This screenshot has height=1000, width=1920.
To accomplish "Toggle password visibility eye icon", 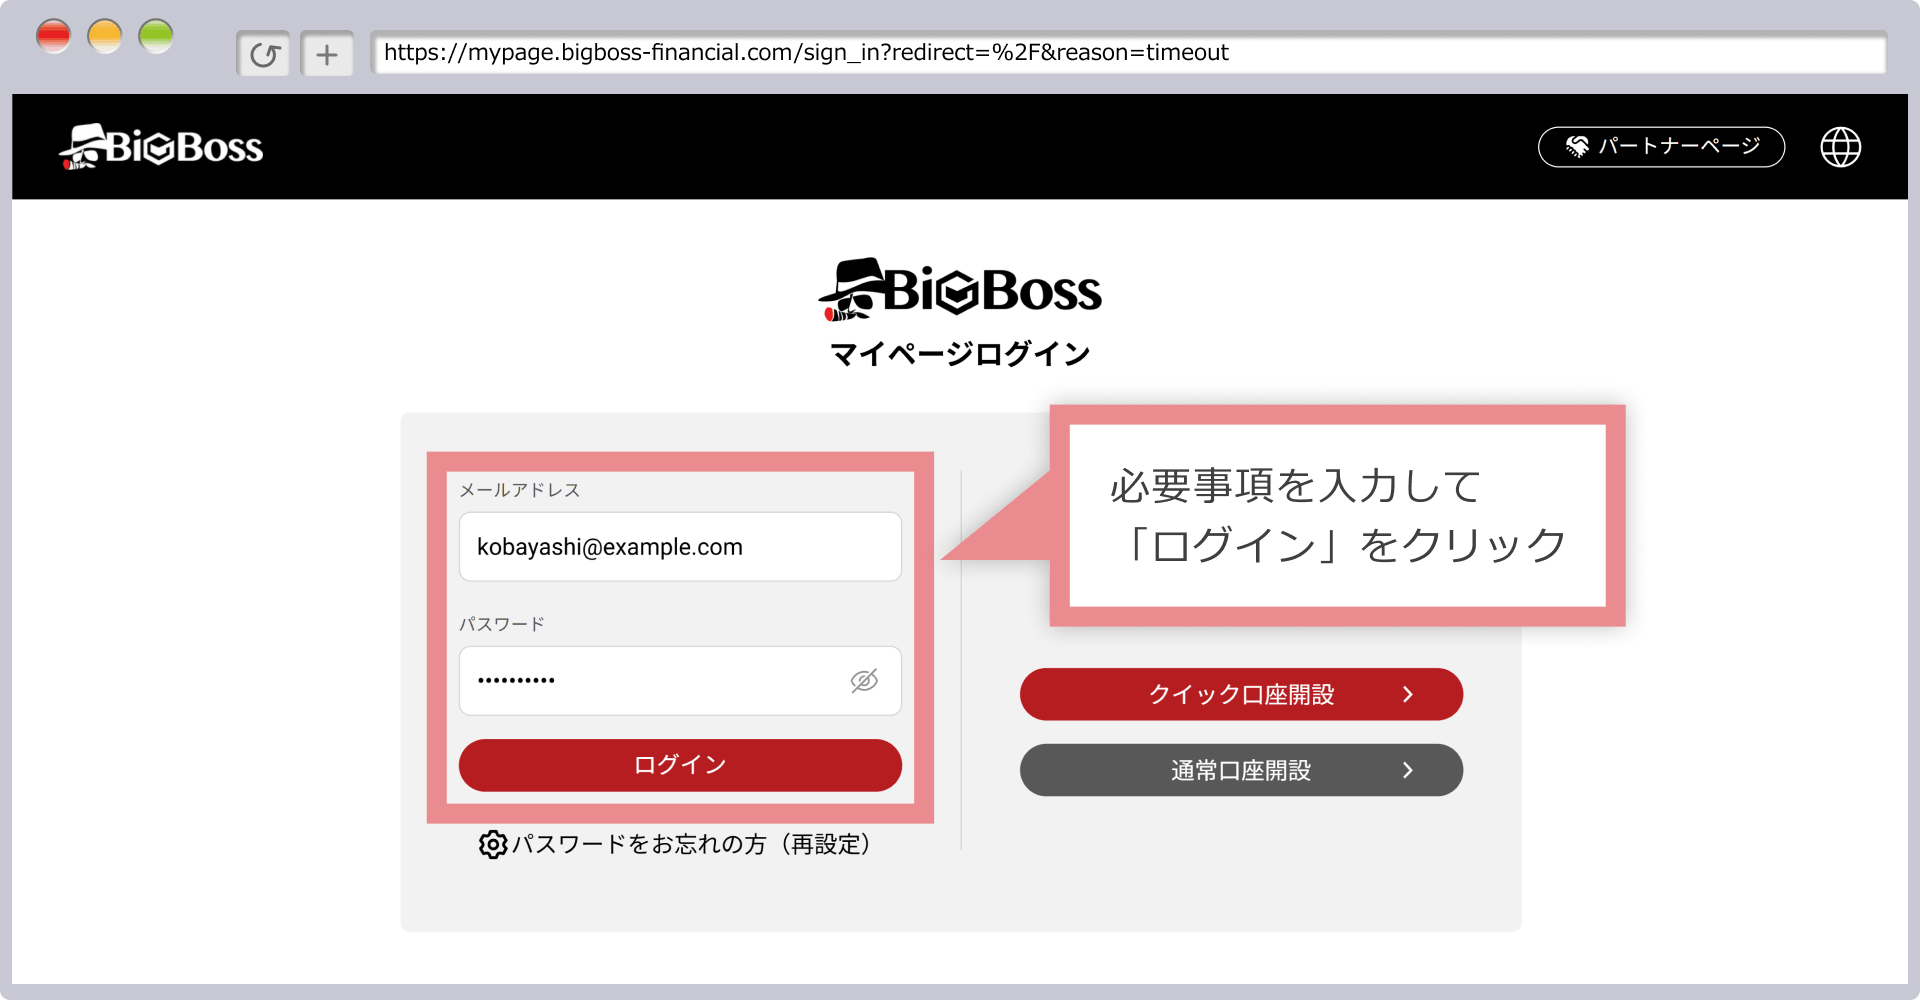I will coord(864,680).
